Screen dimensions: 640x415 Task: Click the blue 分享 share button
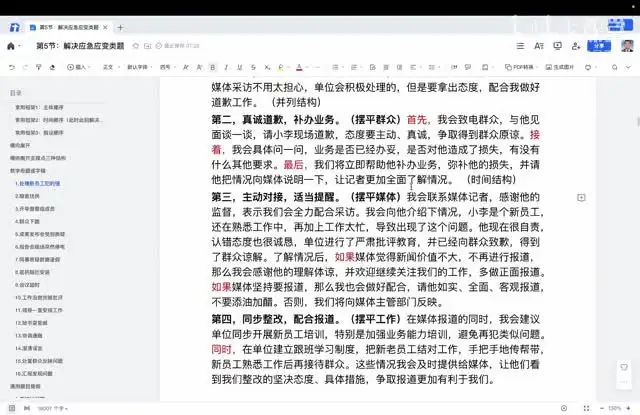(599, 45)
